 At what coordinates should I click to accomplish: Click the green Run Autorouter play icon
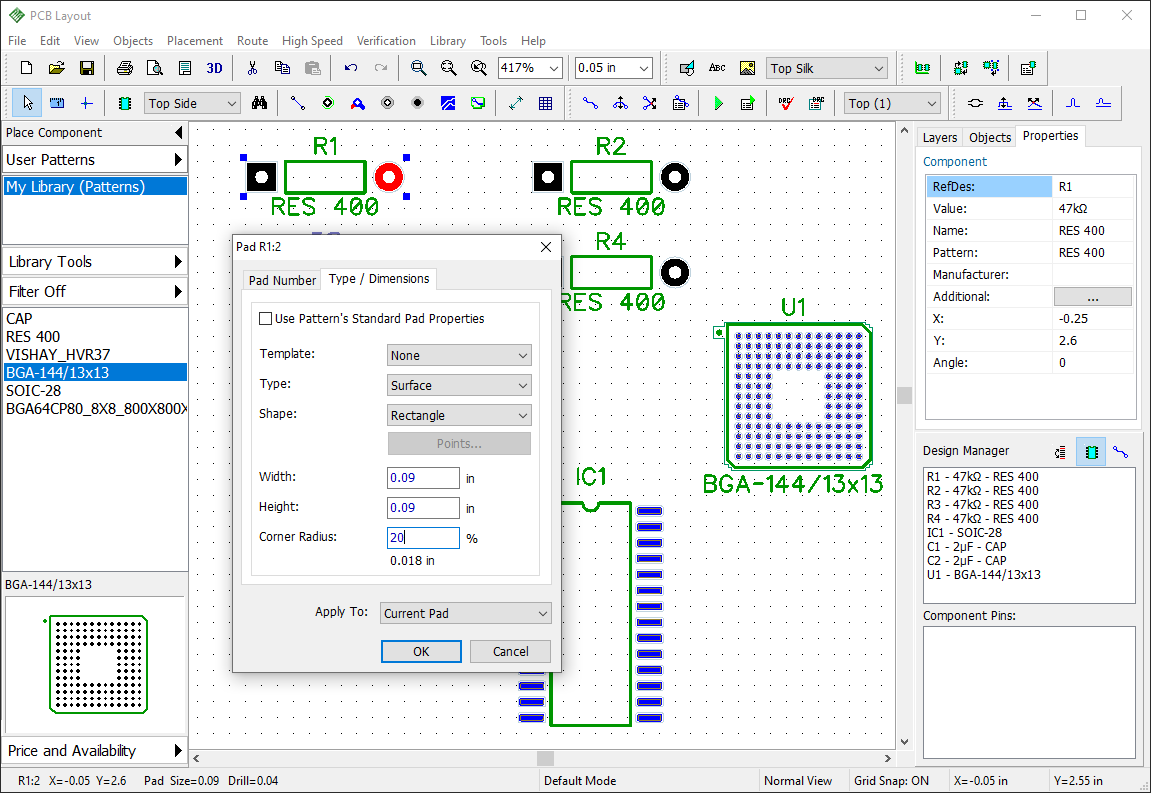pyautogui.click(x=718, y=104)
